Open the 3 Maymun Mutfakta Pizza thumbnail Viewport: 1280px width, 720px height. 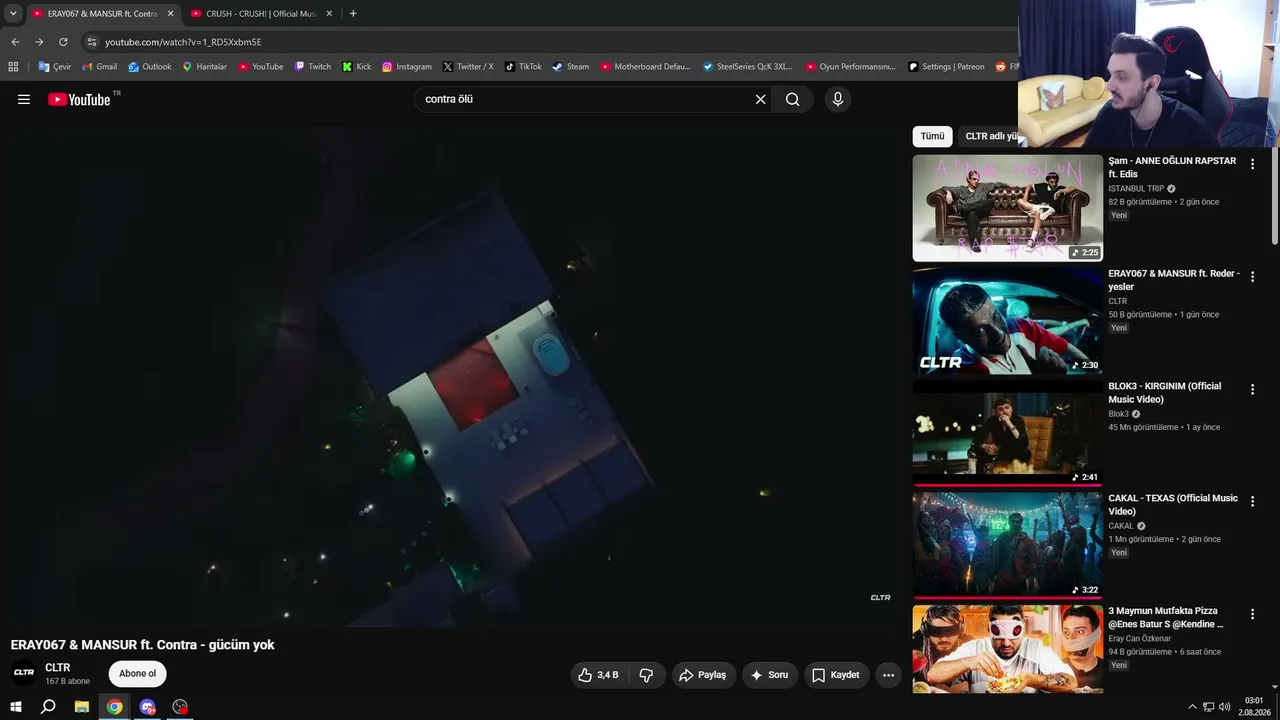tap(1008, 649)
